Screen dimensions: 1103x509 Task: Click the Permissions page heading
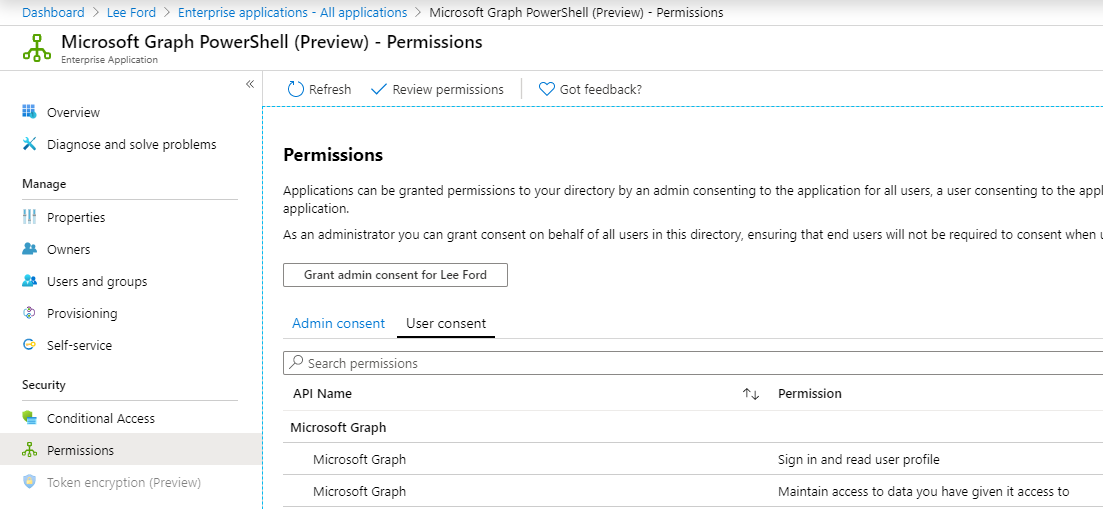point(333,155)
